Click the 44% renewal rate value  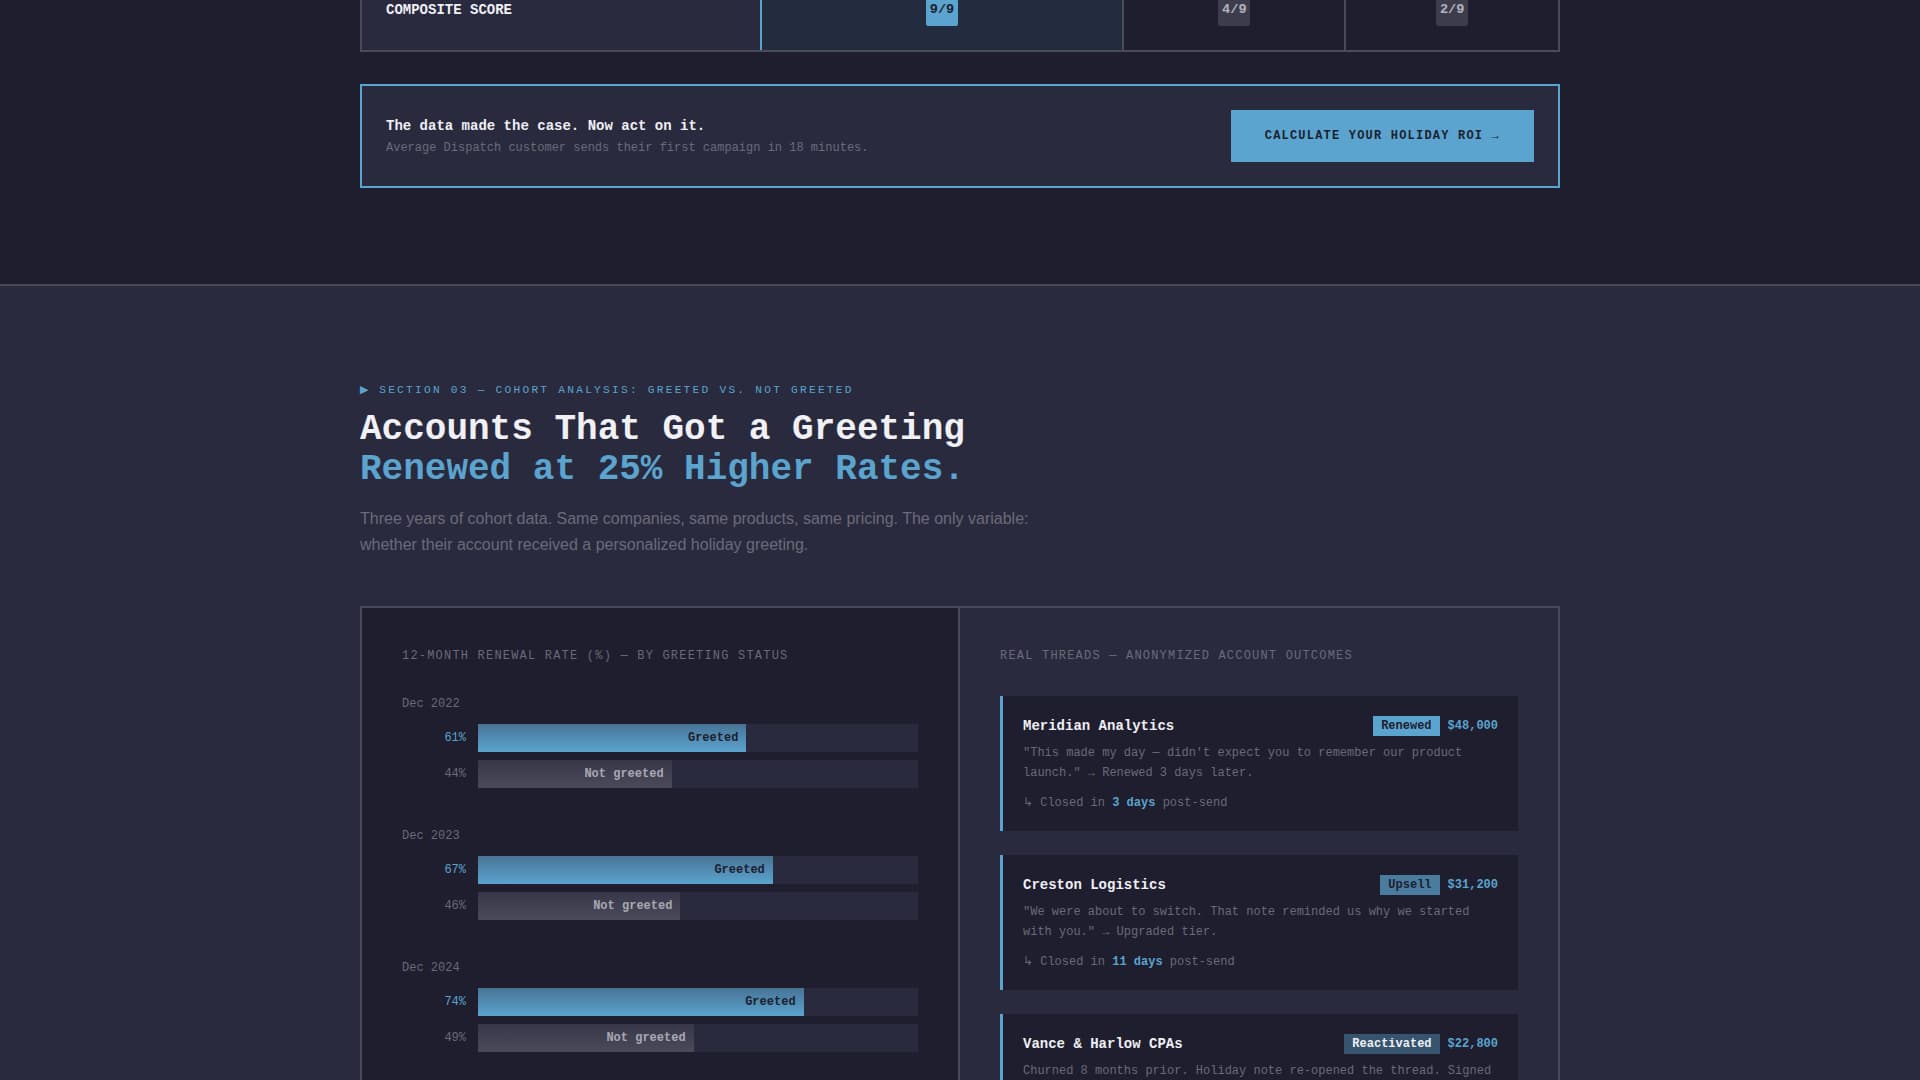(455, 774)
